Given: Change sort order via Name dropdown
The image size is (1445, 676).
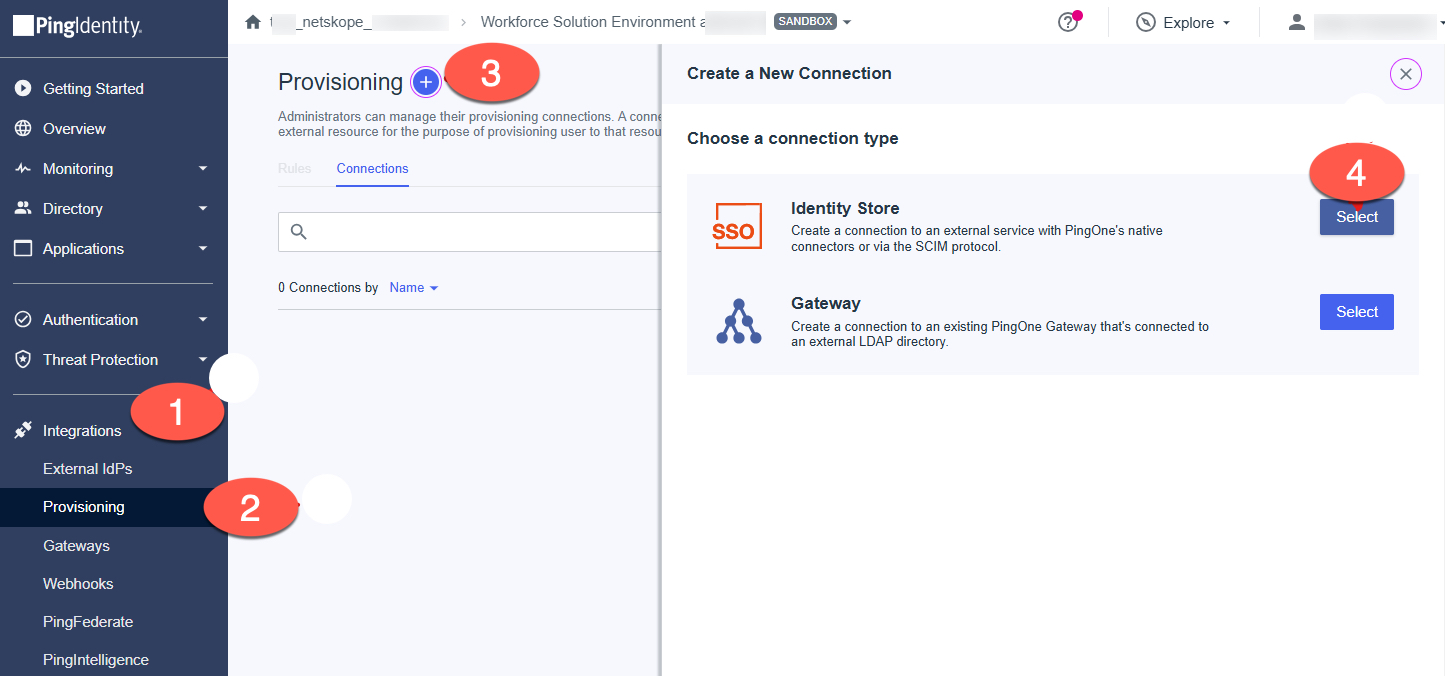Looking at the screenshot, I should coord(414,288).
